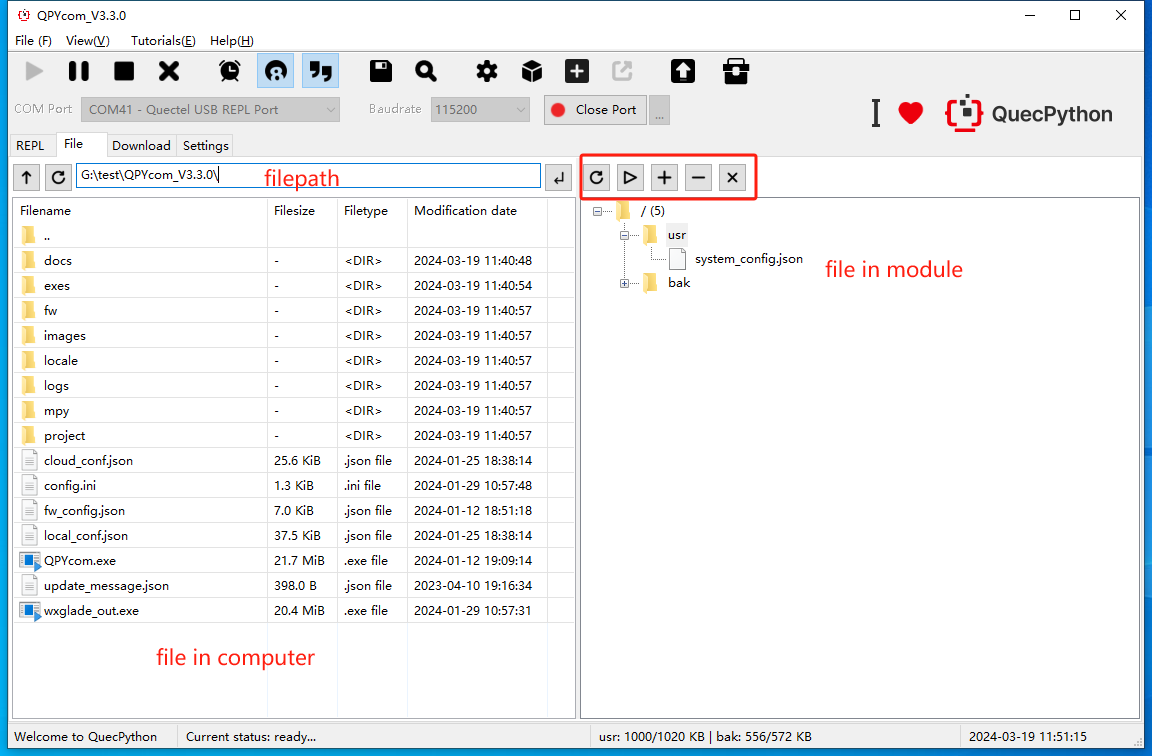Click the upload arrow toolbar icon
The height and width of the screenshot is (756, 1152).
[683, 71]
